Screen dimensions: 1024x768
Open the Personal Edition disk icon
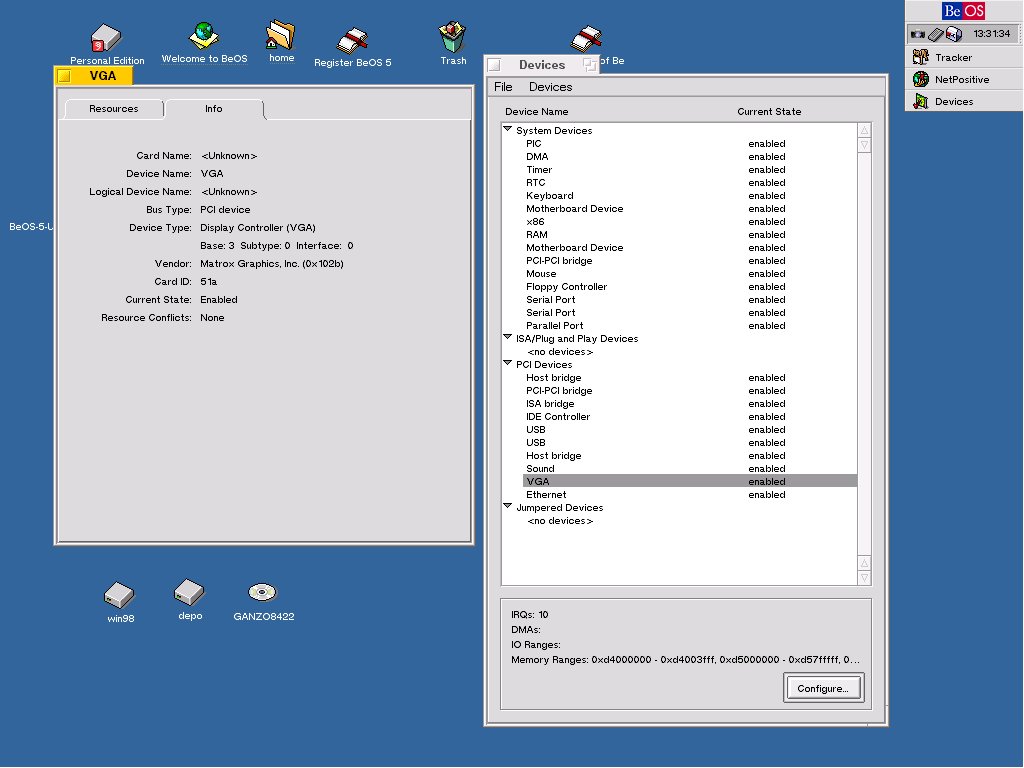click(x=106, y=40)
